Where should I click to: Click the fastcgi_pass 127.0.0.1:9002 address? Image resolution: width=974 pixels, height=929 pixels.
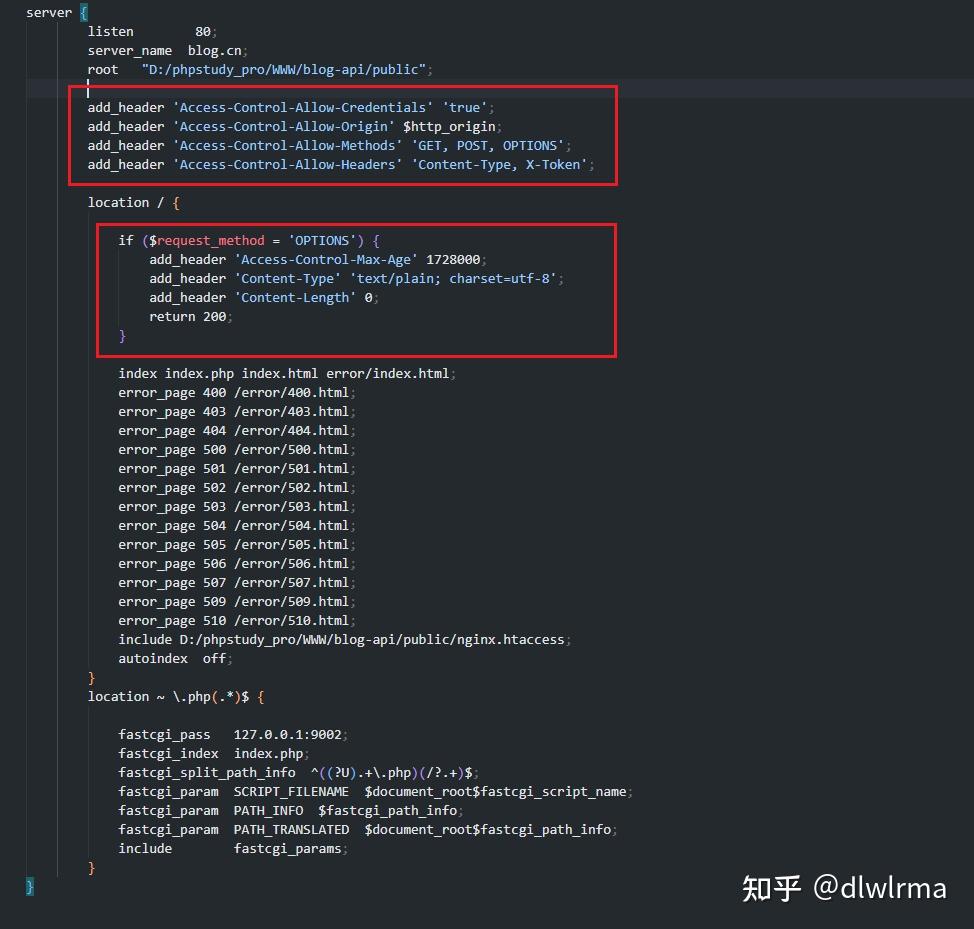tap(290, 734)
